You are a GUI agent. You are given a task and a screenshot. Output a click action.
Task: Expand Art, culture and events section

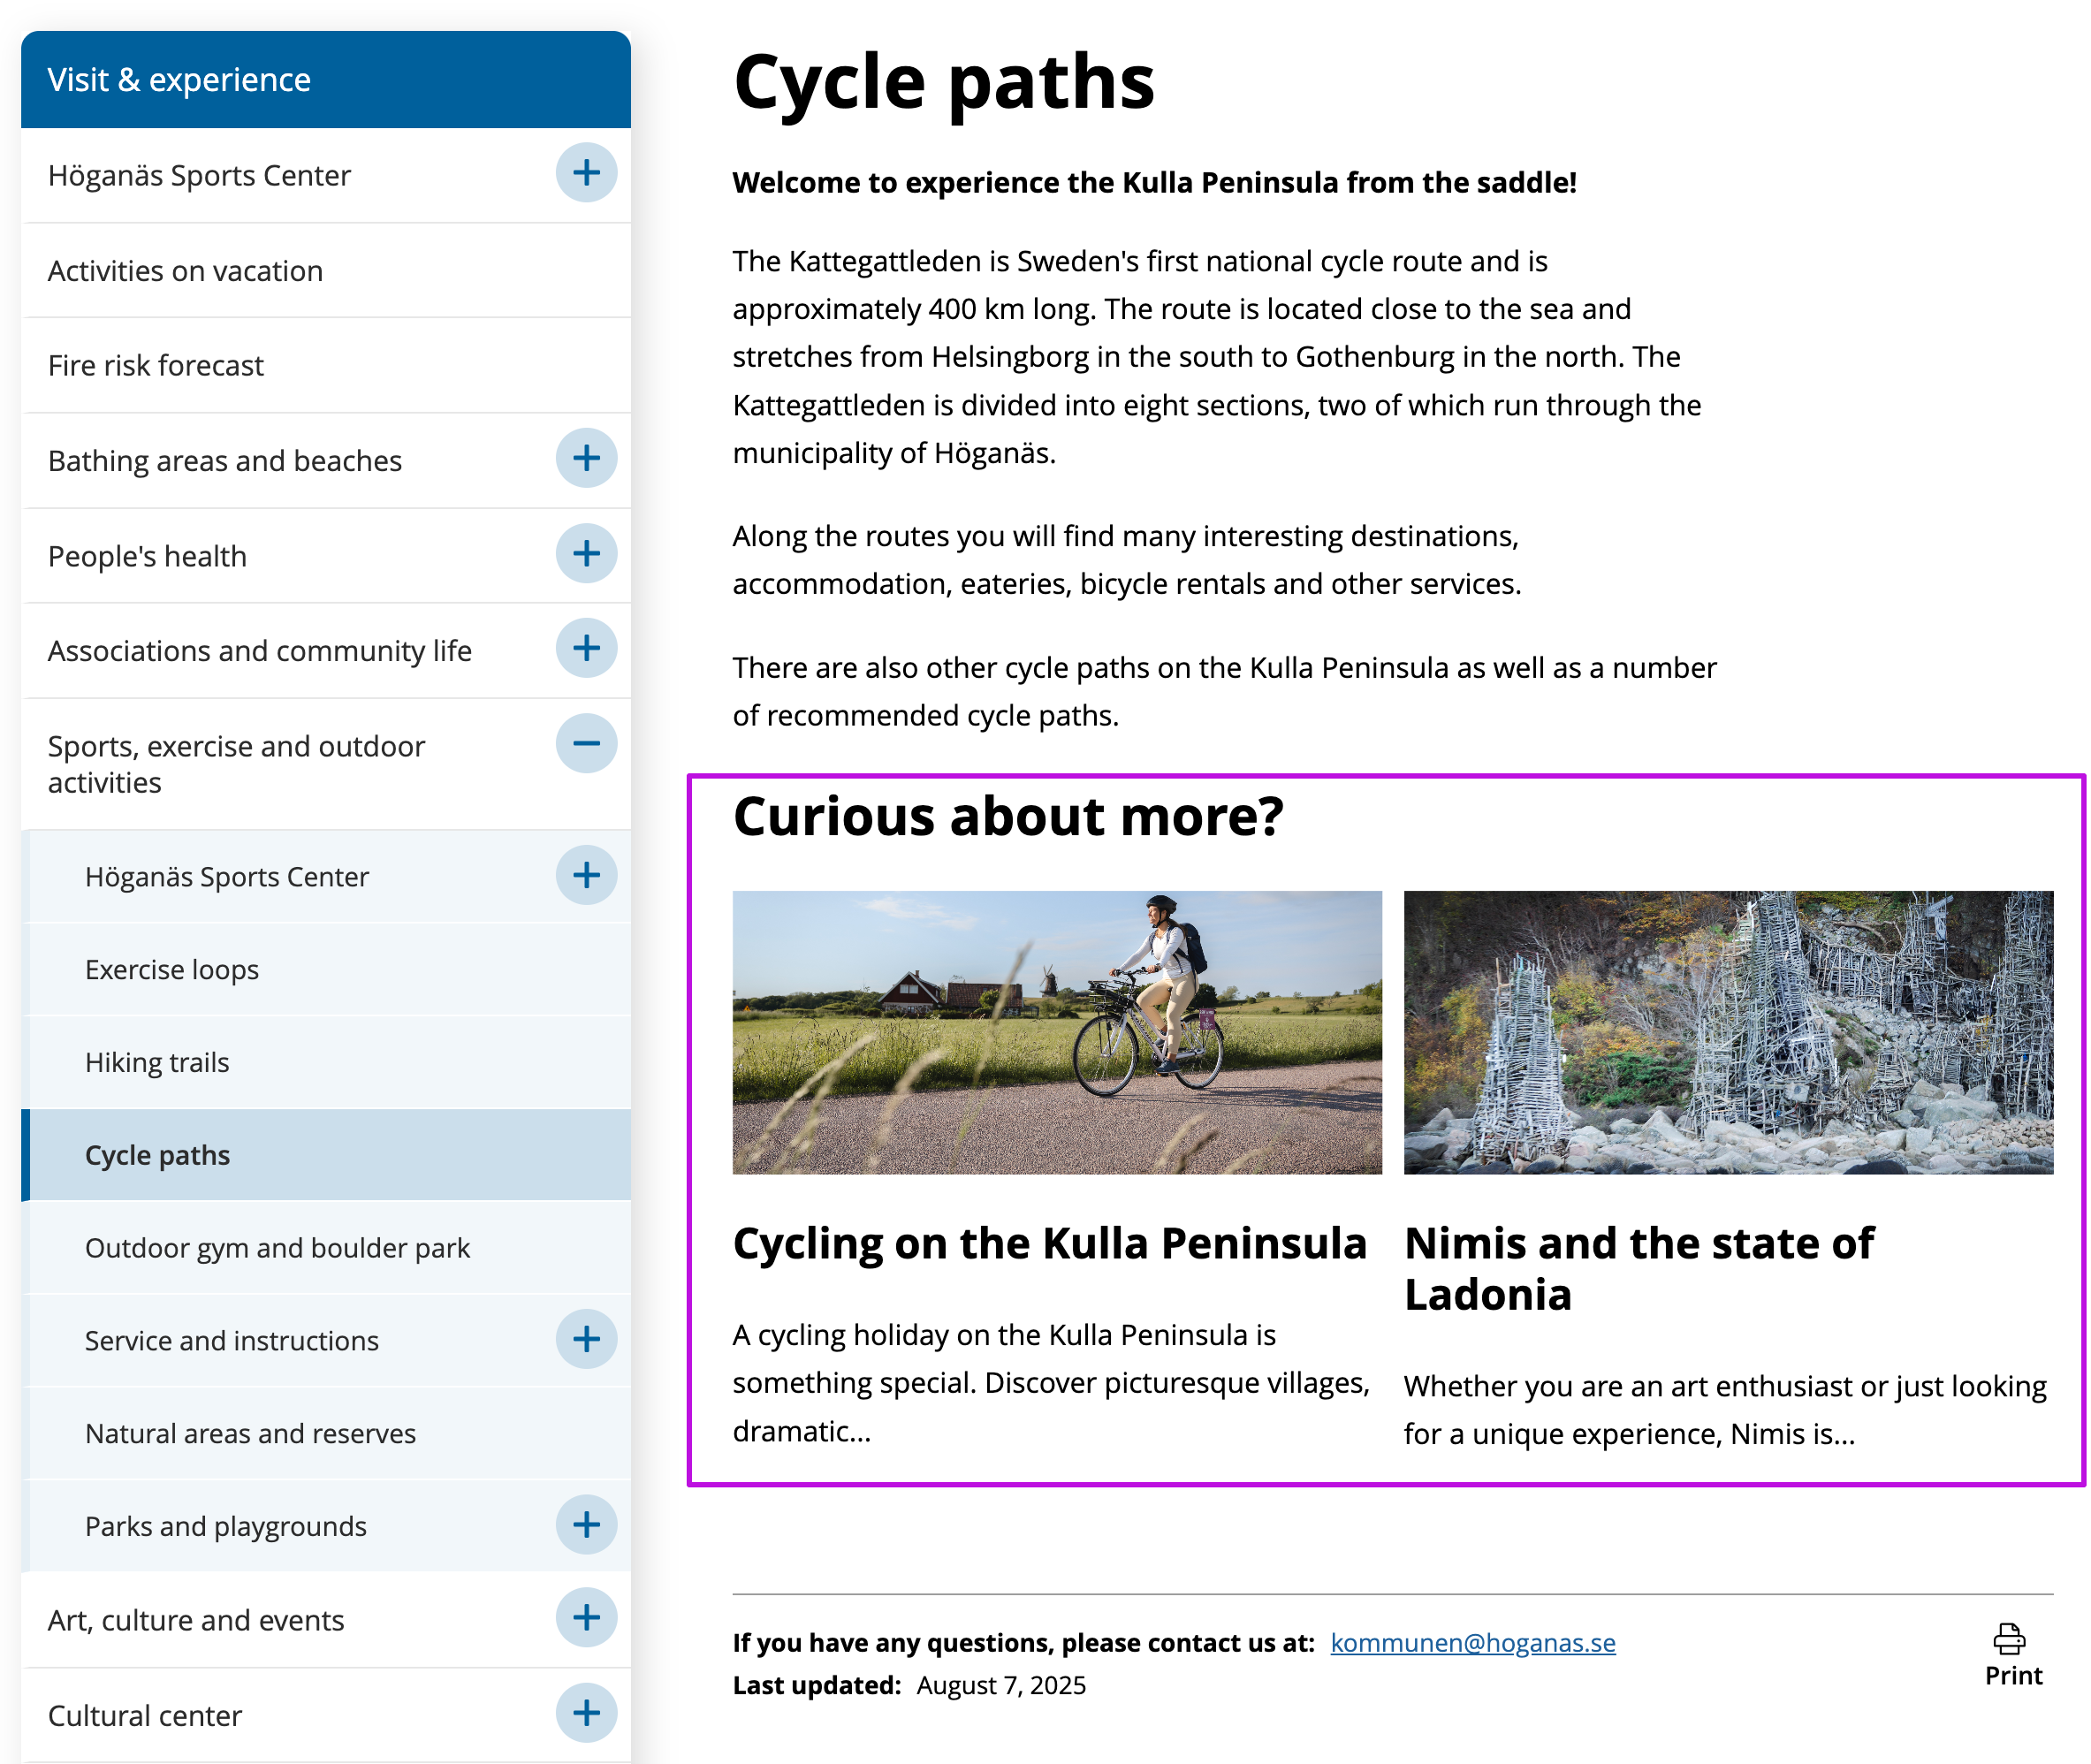586,1619
